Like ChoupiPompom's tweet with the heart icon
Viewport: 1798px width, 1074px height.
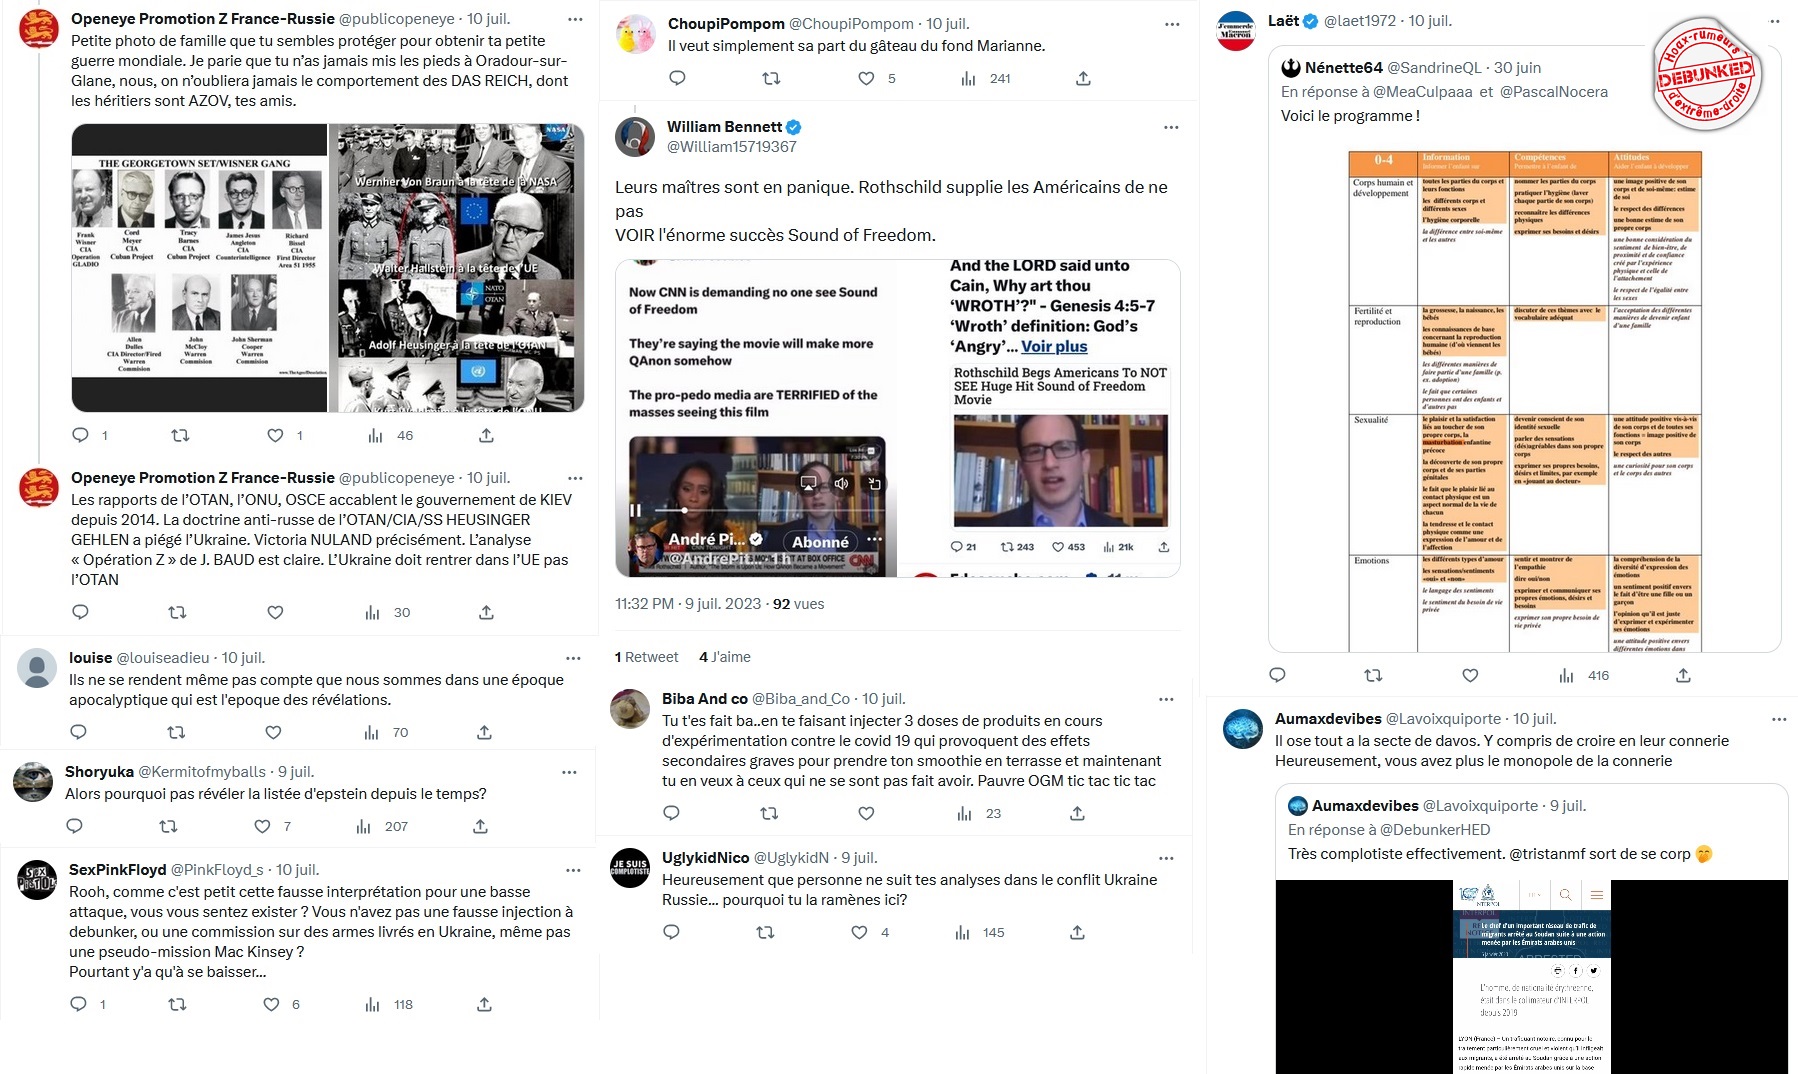866,78
